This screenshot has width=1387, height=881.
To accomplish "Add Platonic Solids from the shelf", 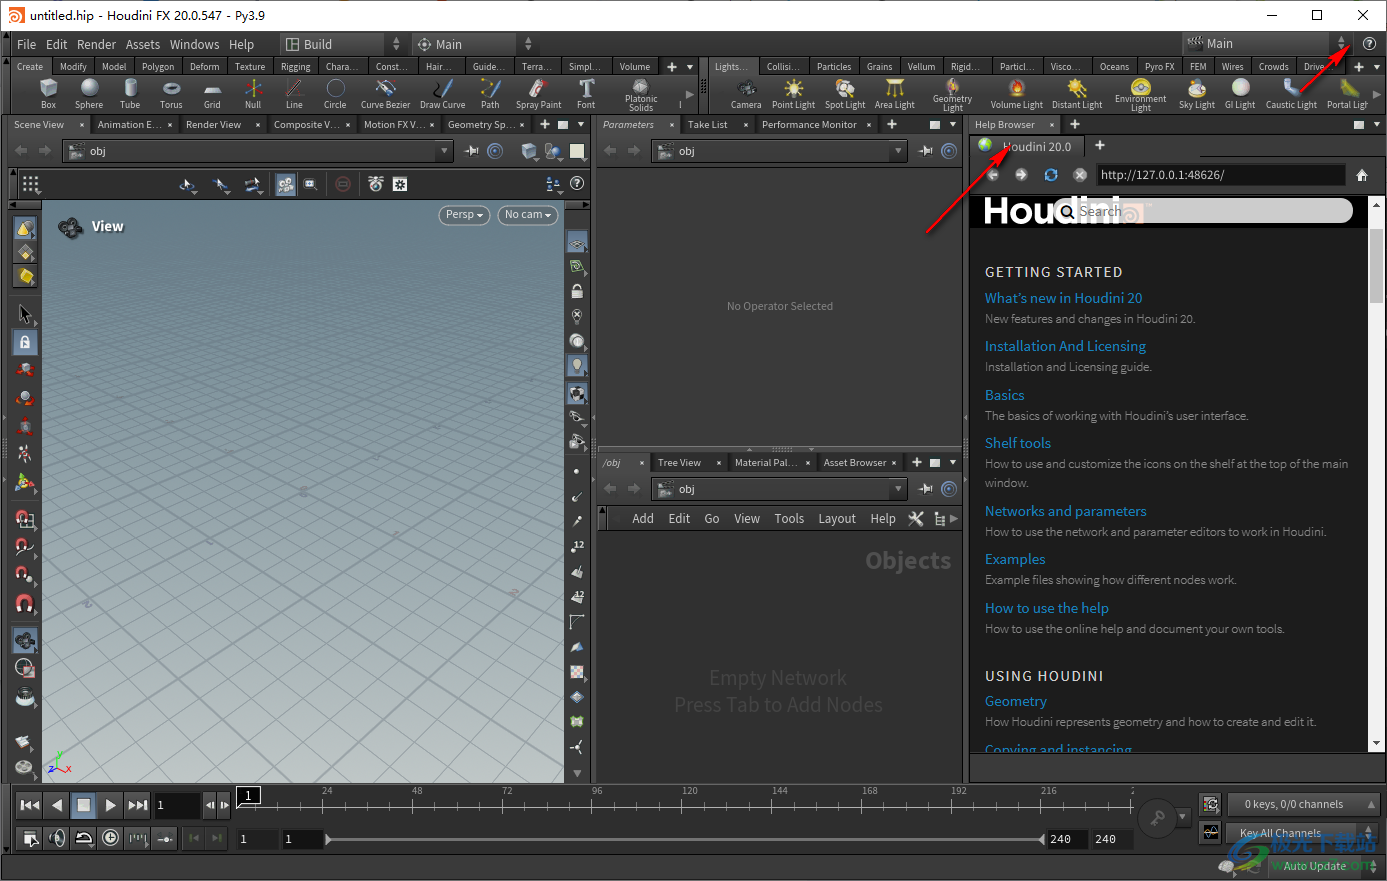I will (x=641, y=95).
